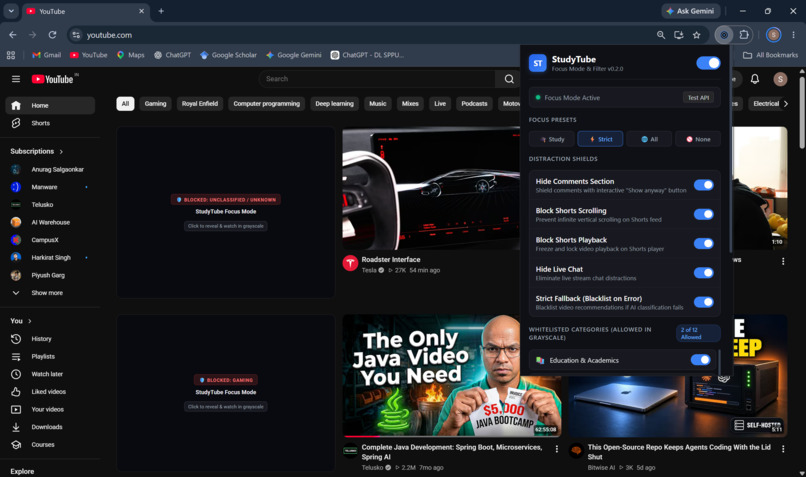This screenshot has width=806, height=477.
Task: Select the None focus preset
Action: click(698, 139)
